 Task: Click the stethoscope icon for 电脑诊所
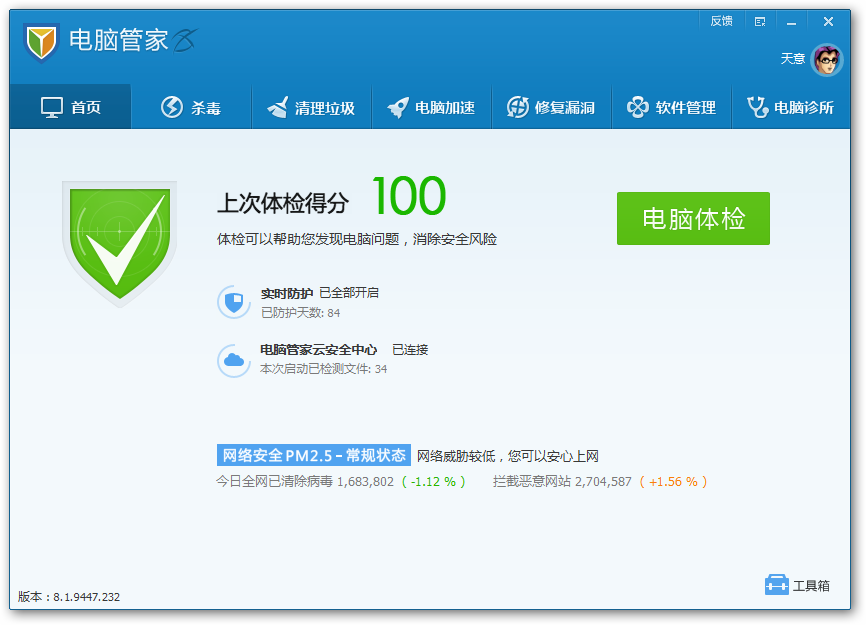tap(758, 107)
